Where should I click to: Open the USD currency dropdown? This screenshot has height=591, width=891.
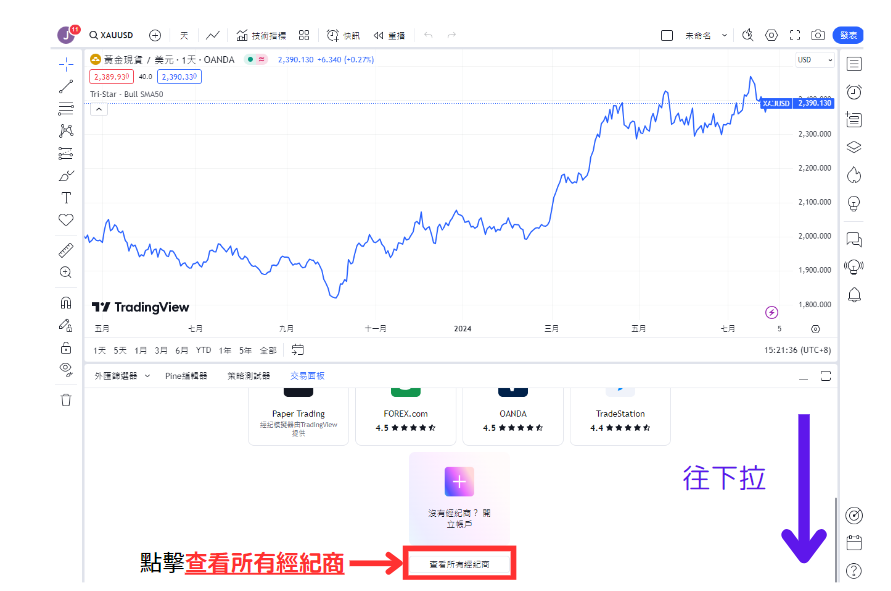814,60
